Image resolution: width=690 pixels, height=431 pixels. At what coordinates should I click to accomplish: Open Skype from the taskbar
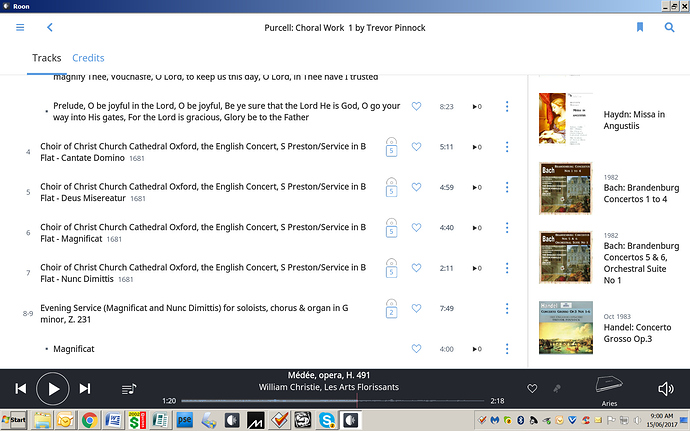[x=327, y=420]
